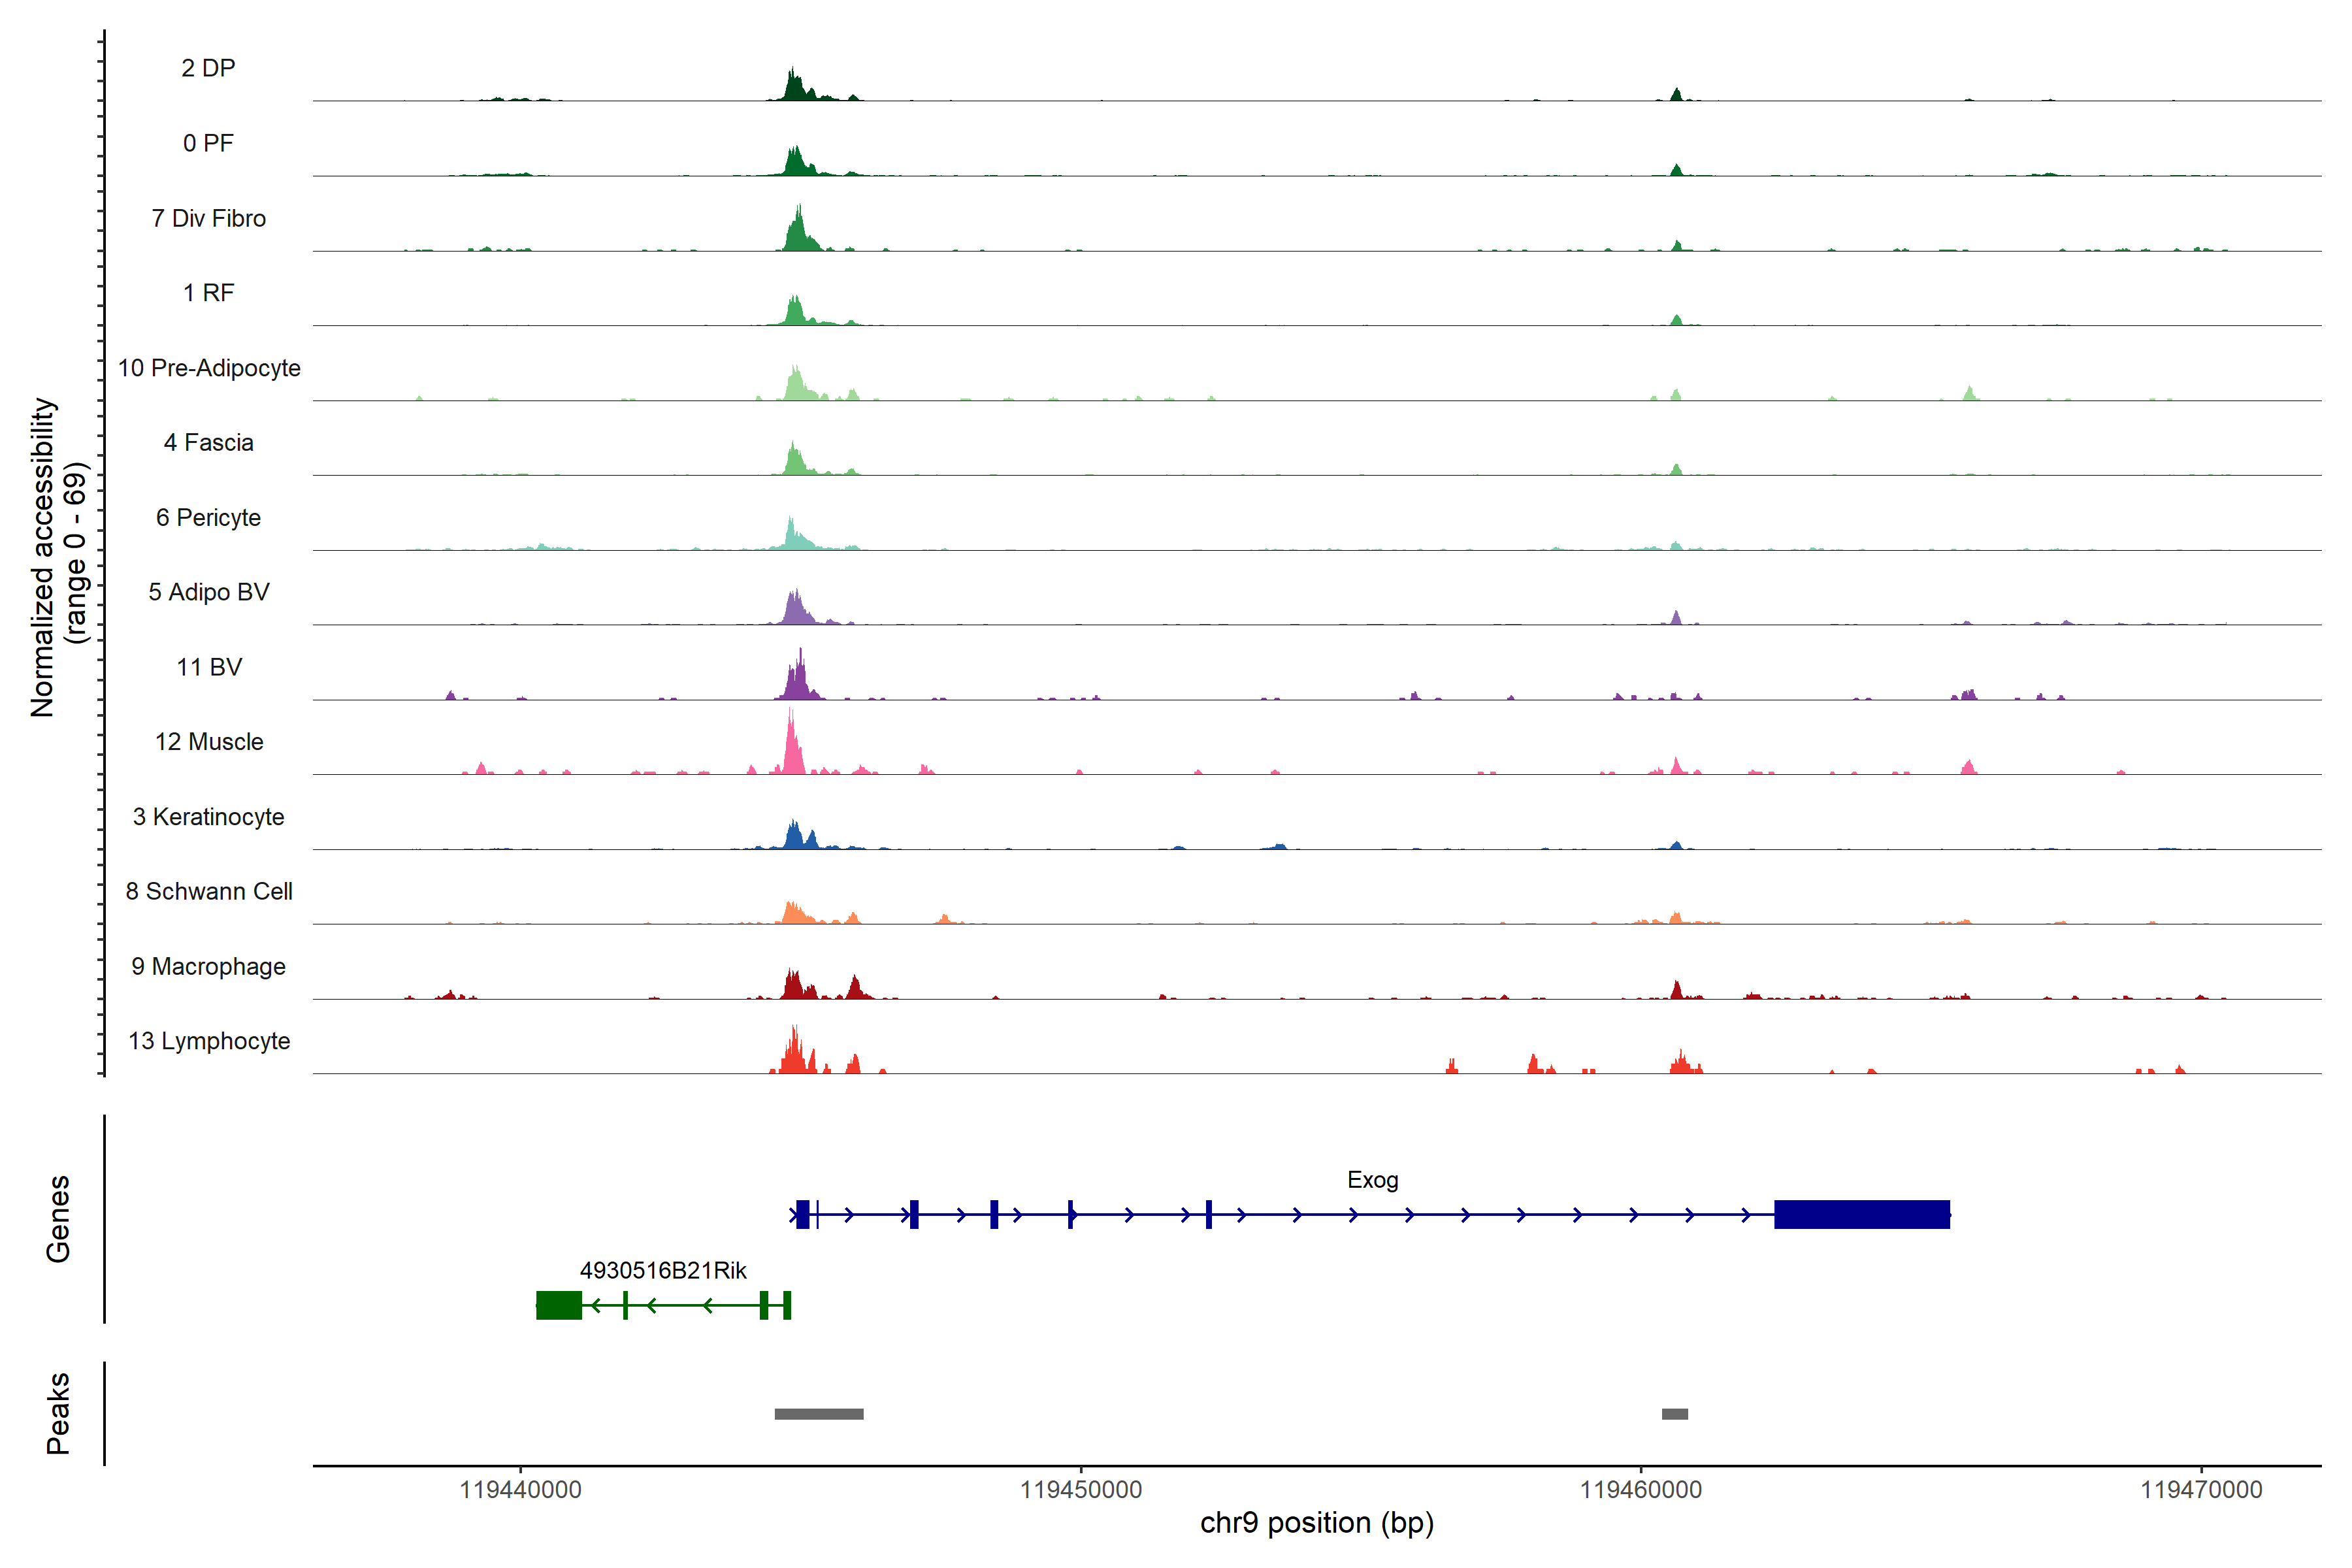Image resolution: width=2352 pixels, height=1568 pixels.
Task: Click the Peaks panel label
Action: 58,1413
